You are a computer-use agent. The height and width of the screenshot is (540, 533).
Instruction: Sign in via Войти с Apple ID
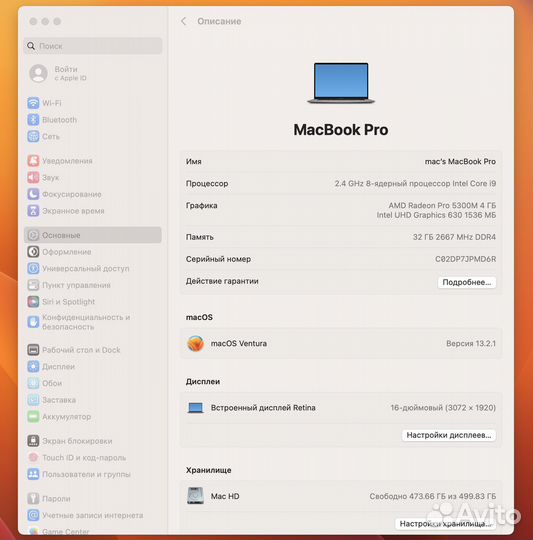pos(59,73)
